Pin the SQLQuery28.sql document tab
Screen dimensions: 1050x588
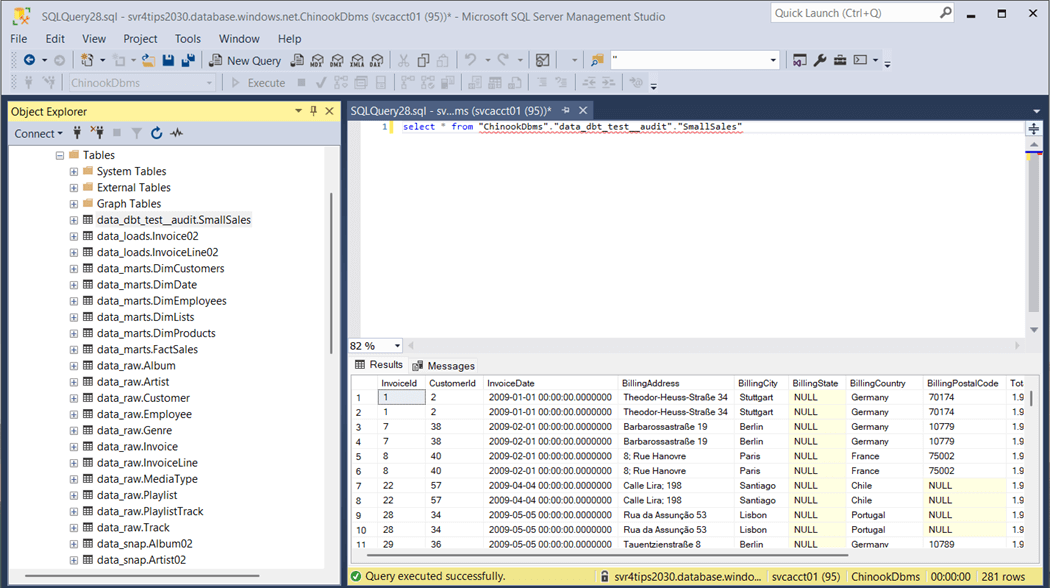tap(565, 110)
